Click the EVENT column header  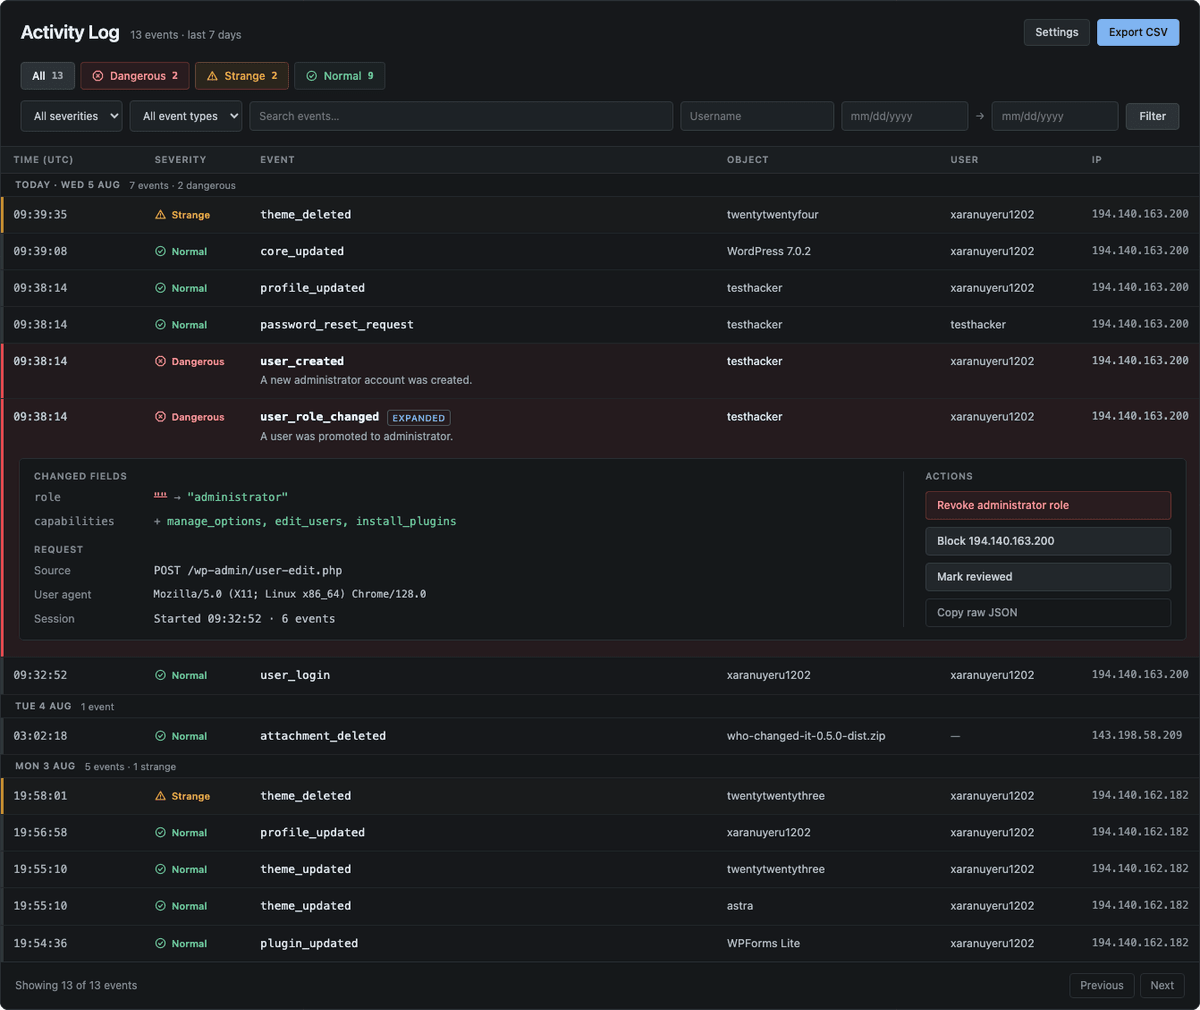[x=277, y=160]
